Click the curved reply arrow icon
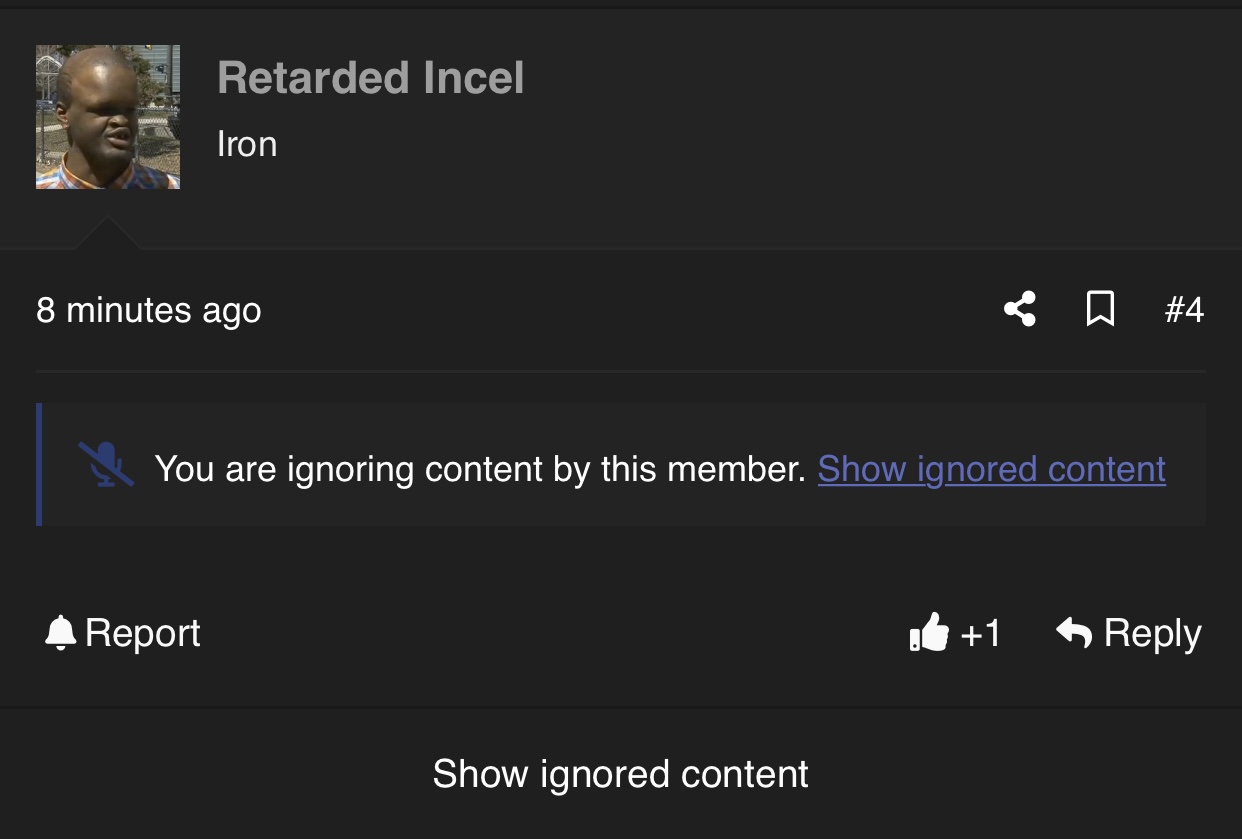Viewport: 1242px width, 839px height. coord(1075,632)
